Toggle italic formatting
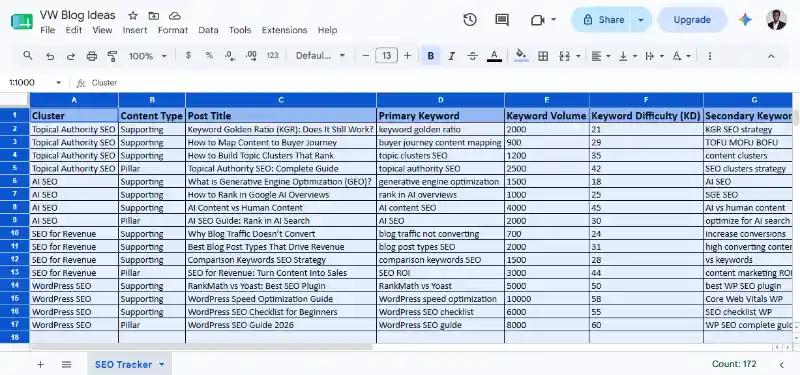 point(452,56)
